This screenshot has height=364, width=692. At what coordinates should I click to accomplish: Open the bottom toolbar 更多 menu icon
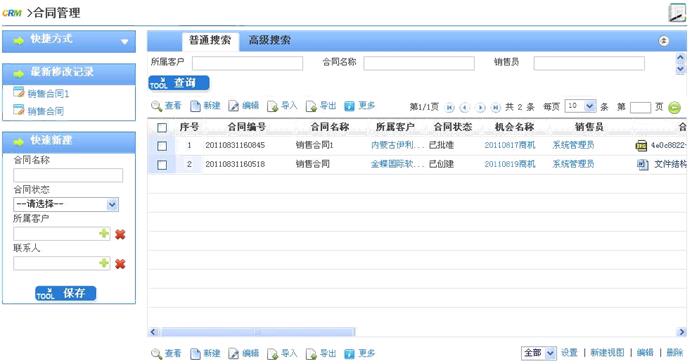tap(349, 353)
